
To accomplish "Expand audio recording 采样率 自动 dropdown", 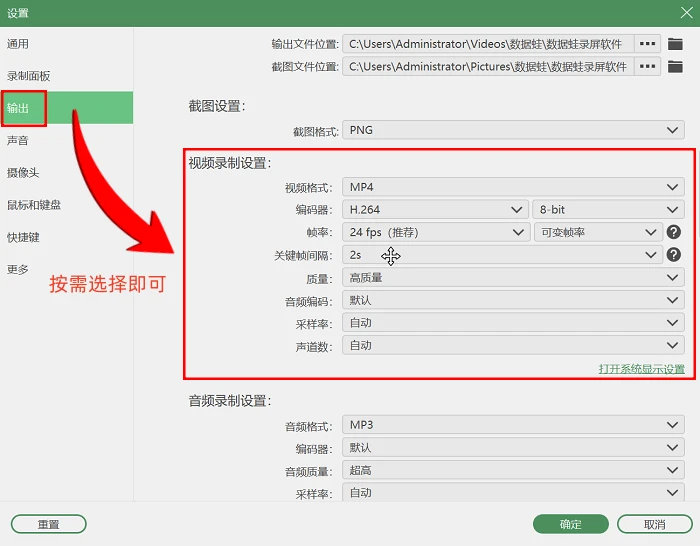I will point(513,492).
